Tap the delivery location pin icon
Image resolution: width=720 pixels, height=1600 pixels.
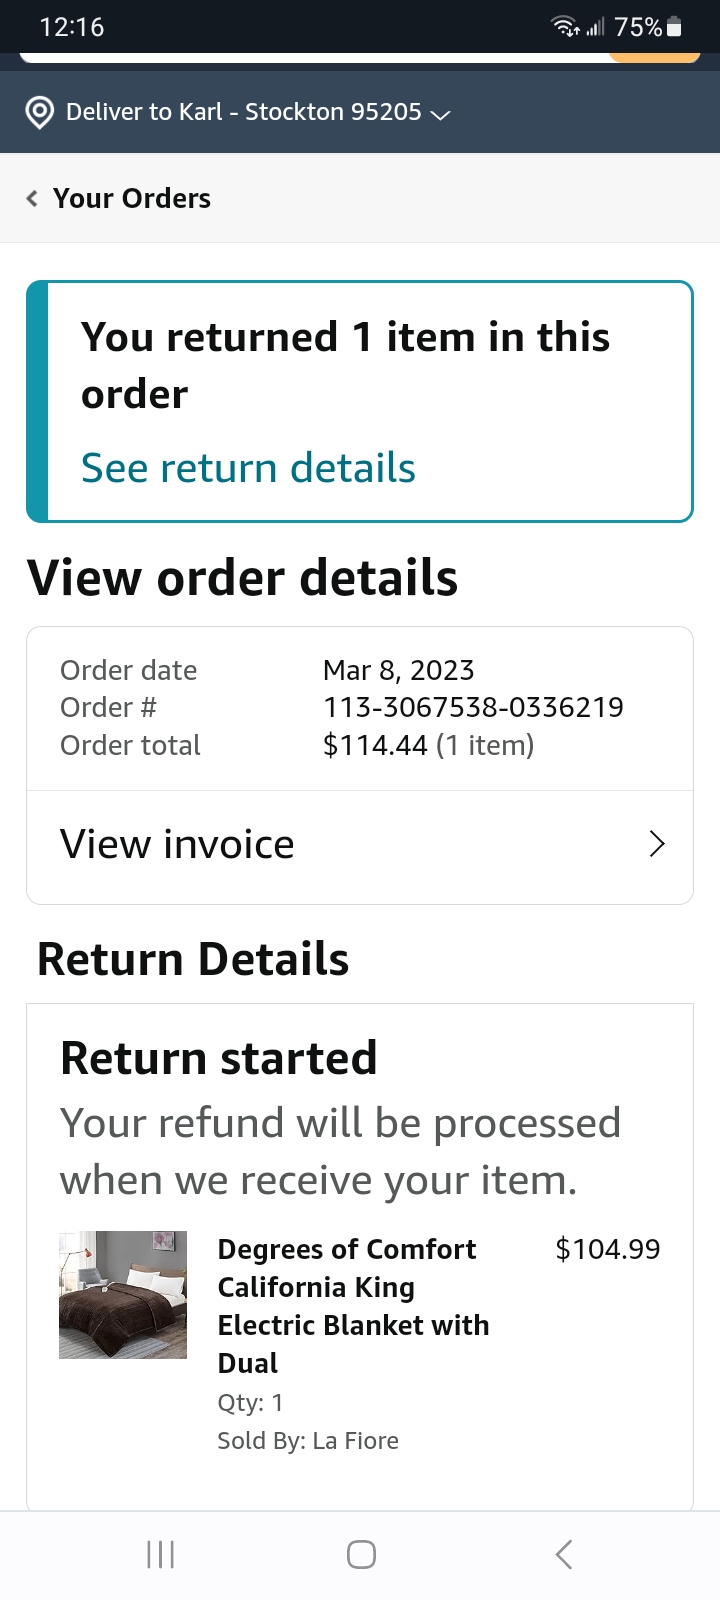39,112
